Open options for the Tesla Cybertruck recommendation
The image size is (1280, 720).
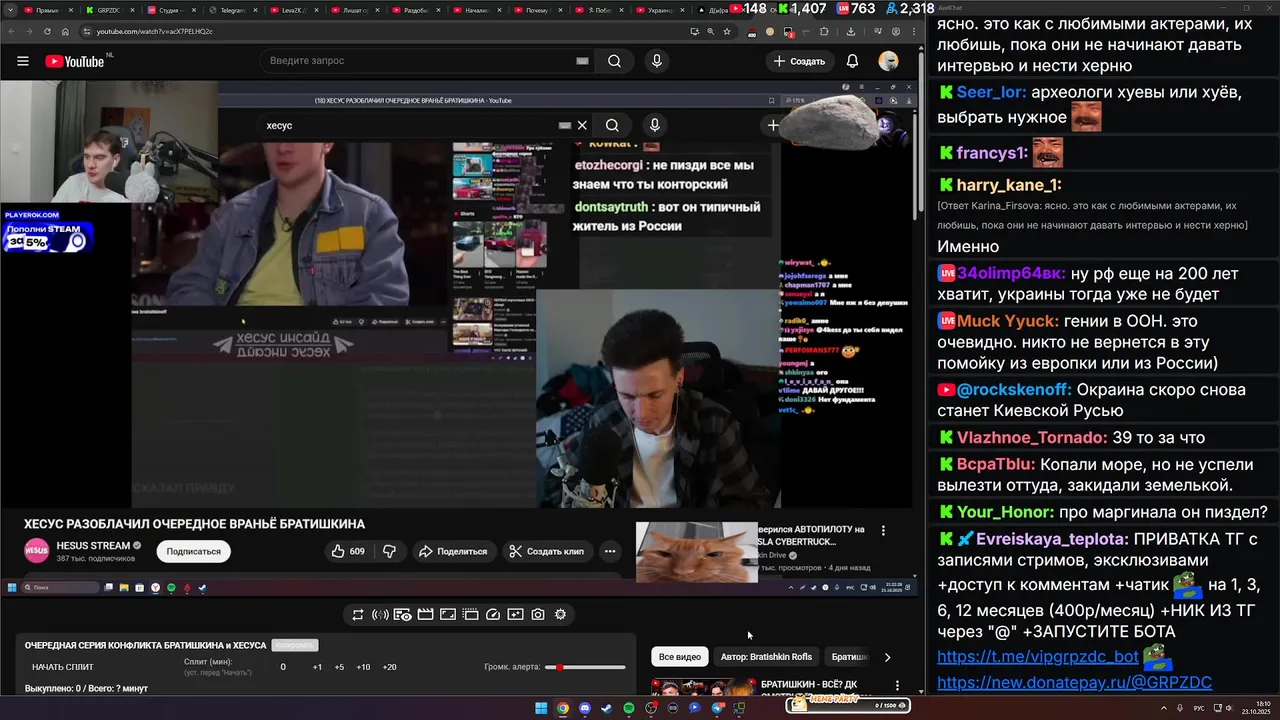[x=882, y=530]
